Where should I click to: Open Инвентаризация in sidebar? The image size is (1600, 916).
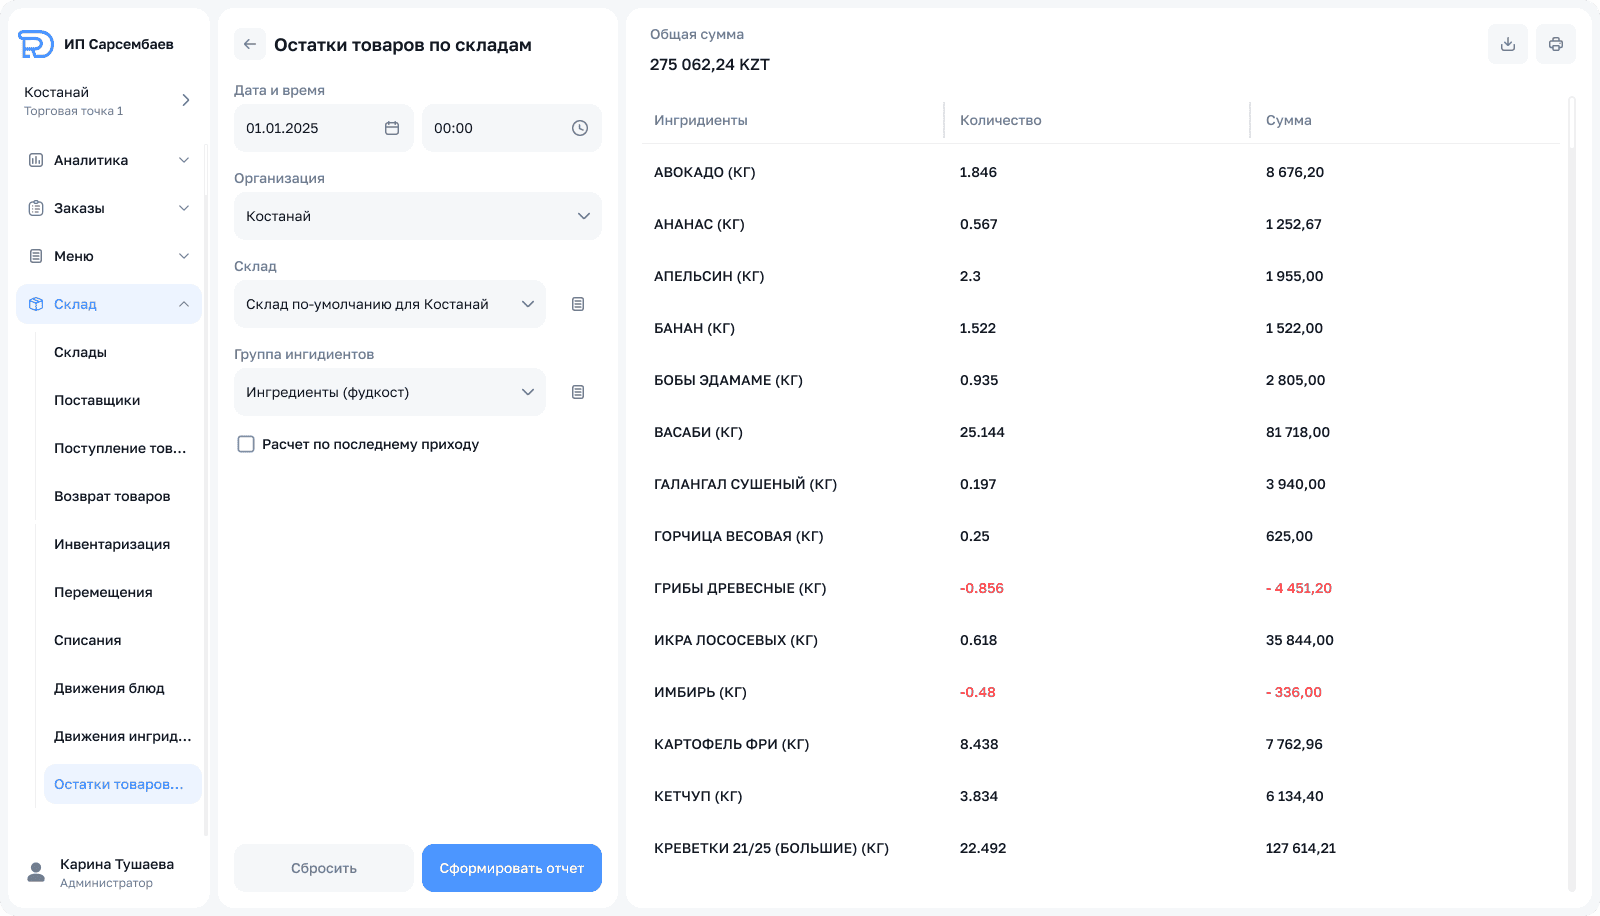112,544
